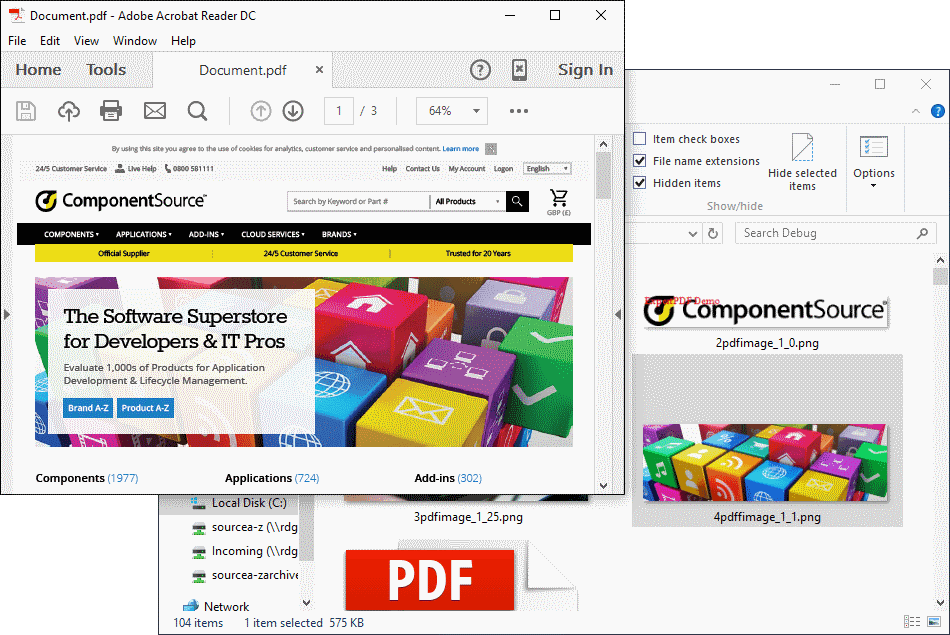
Task: Click Sign In in Acrobat Reader
Action: coord(585,70)
